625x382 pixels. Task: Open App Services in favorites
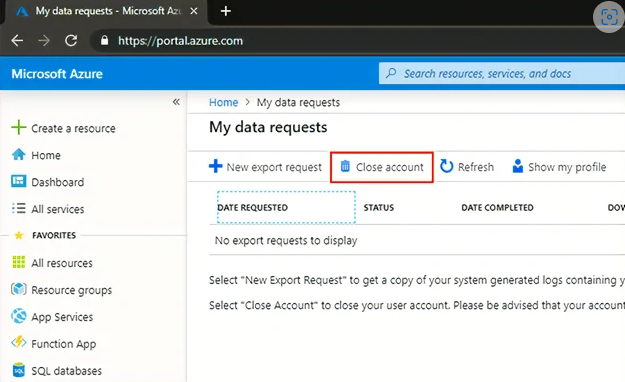tap(52, 317)
